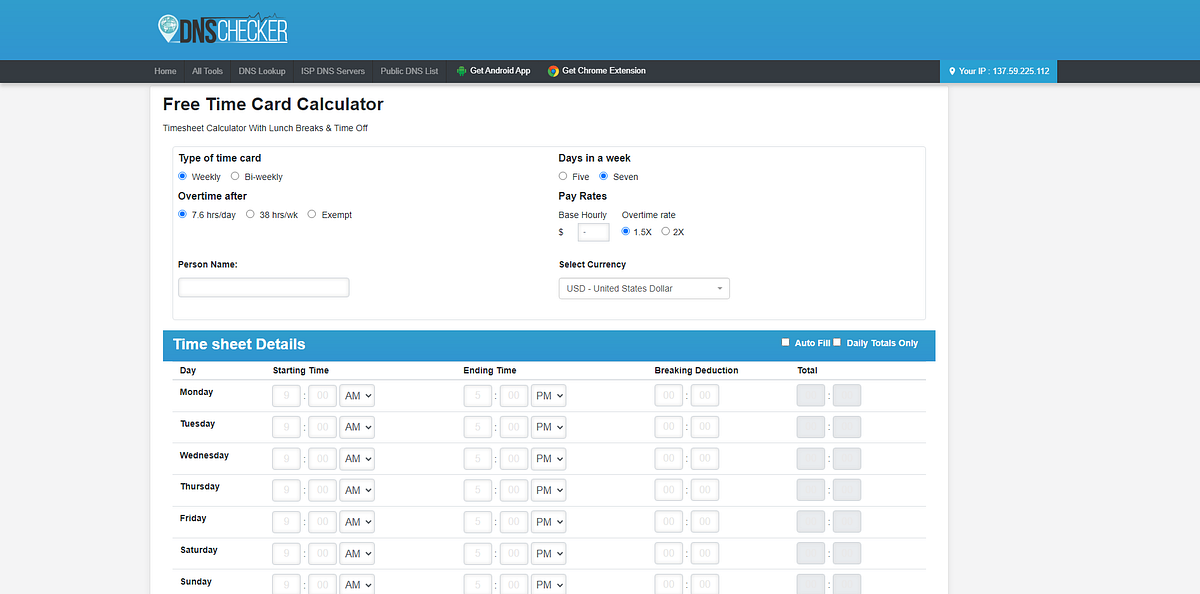The image size is (1200, 594).
Task: Go to the Public DNS List page
Action: [x=409, y=71]
